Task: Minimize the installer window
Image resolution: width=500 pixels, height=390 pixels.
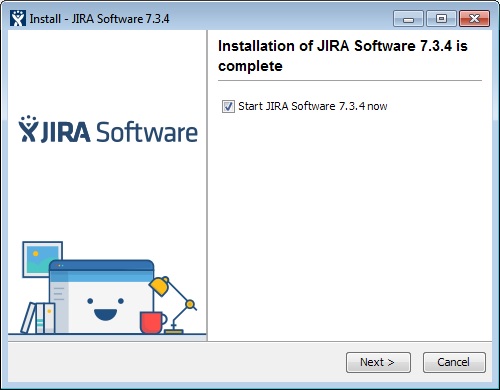Action: click(x=408, y=18)
